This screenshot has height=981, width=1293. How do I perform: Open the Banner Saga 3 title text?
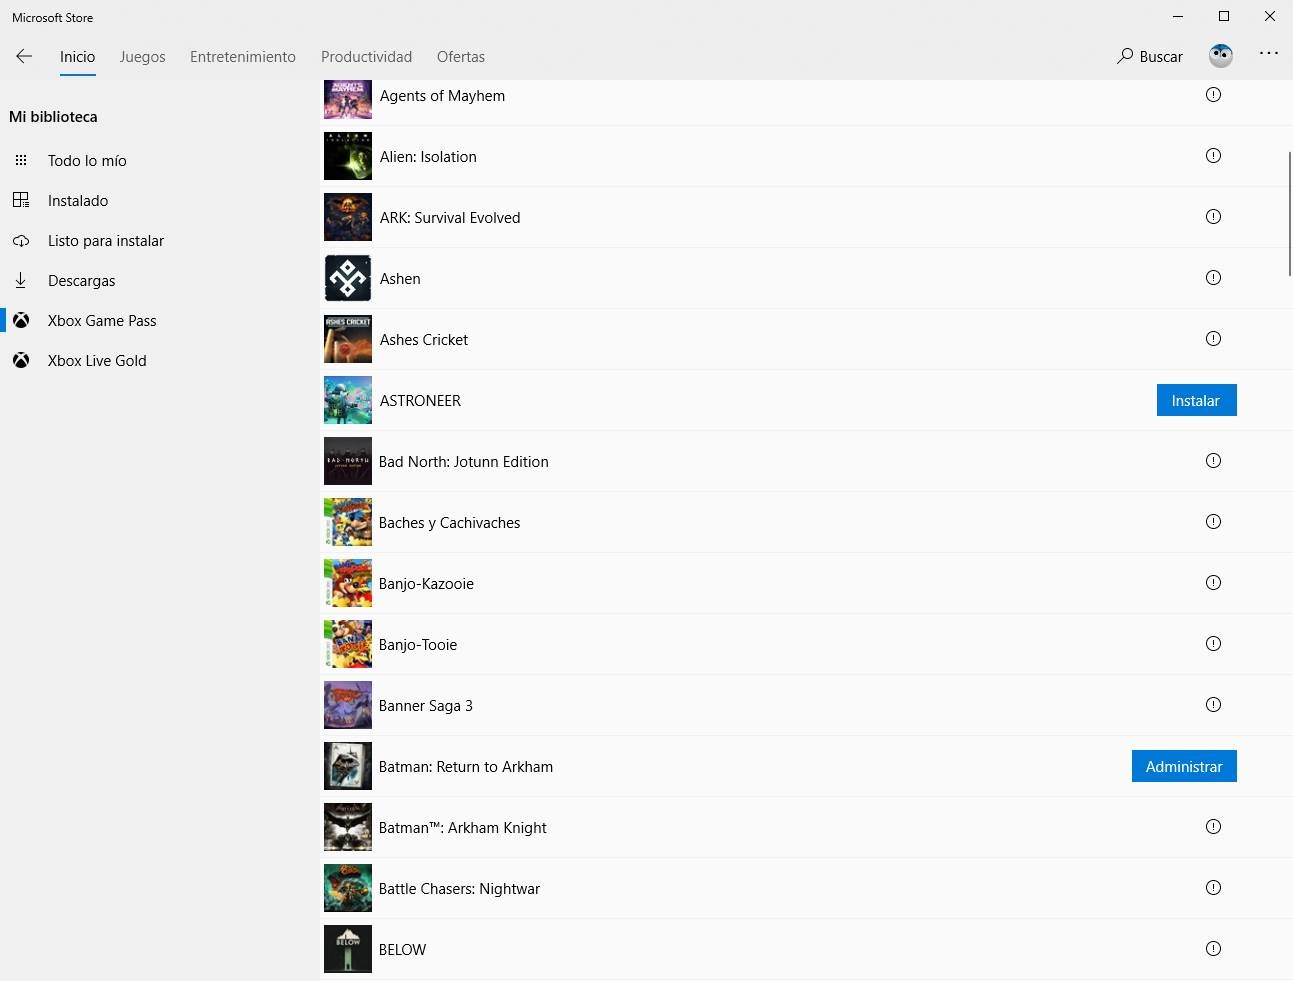click(426, 706)
